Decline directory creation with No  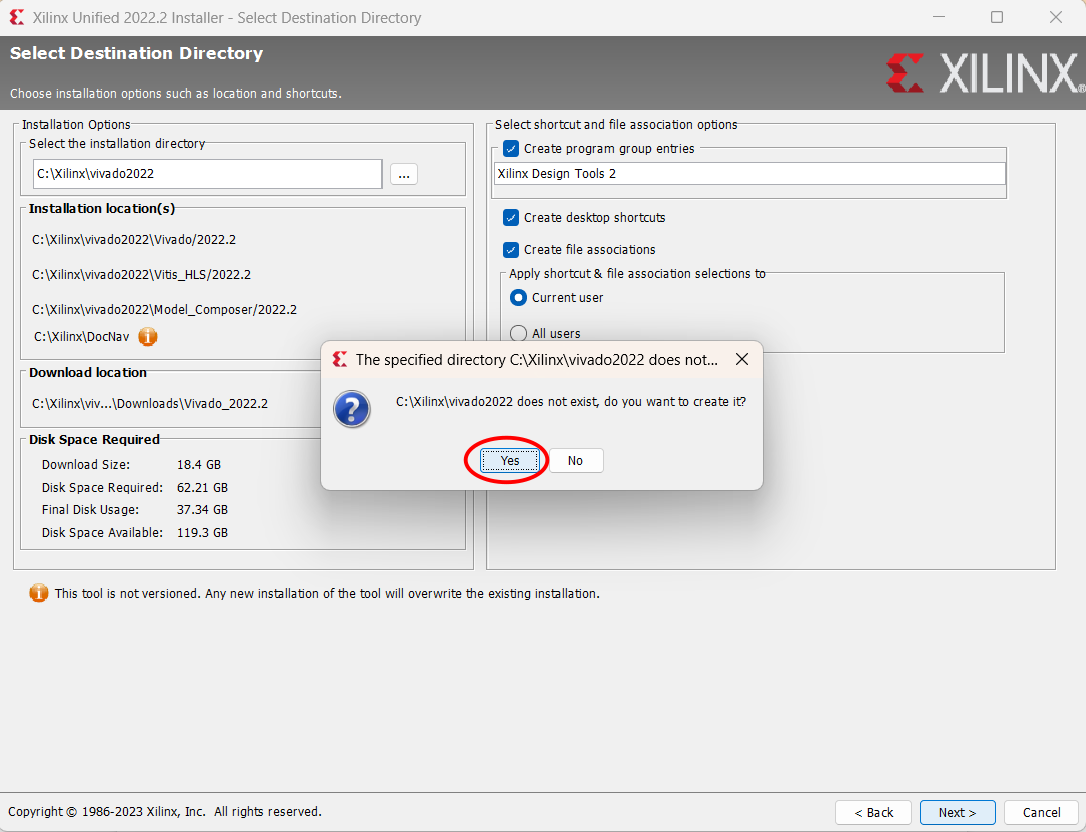click(x=575, y=460)
